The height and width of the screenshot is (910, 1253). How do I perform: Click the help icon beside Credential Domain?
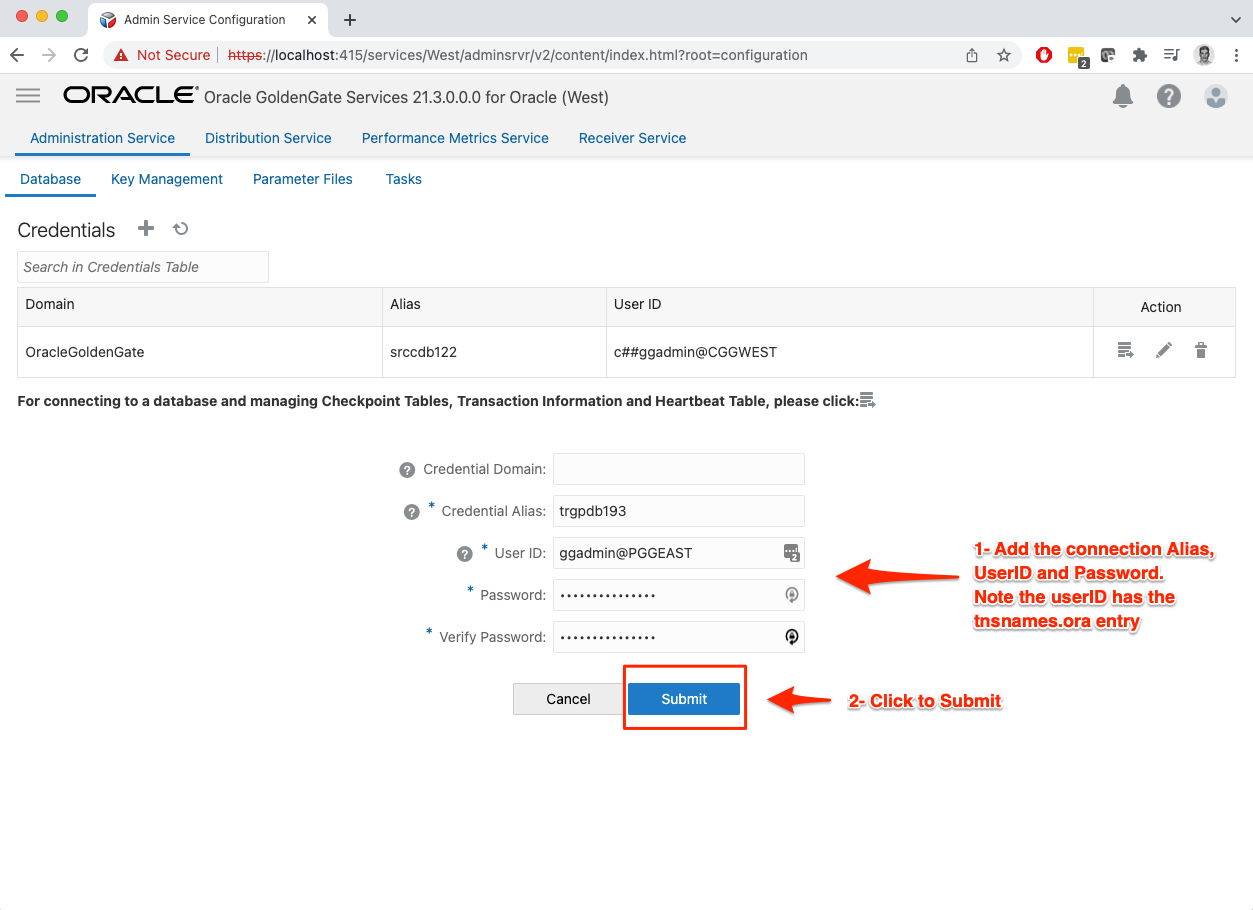(407, 470)
